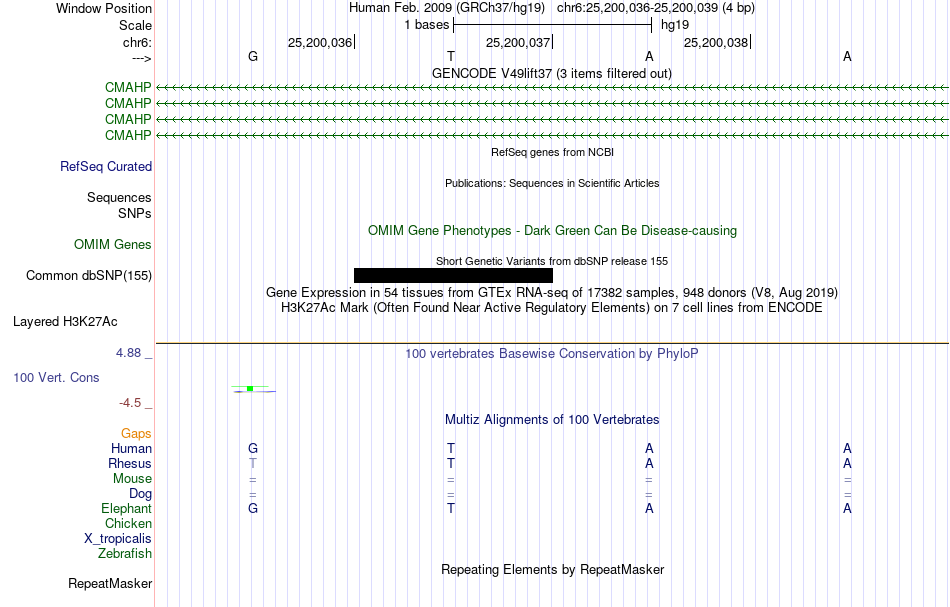950x607 pixels.
Task: Click the 1 bases scale bar
Action: pos(553,25)
